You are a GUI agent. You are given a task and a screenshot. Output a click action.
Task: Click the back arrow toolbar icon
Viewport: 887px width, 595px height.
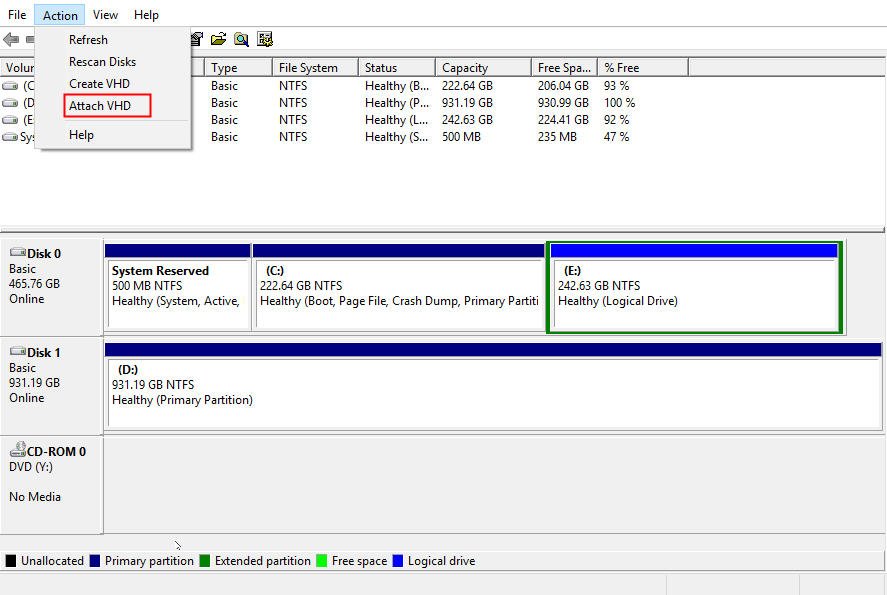(11, 40)
